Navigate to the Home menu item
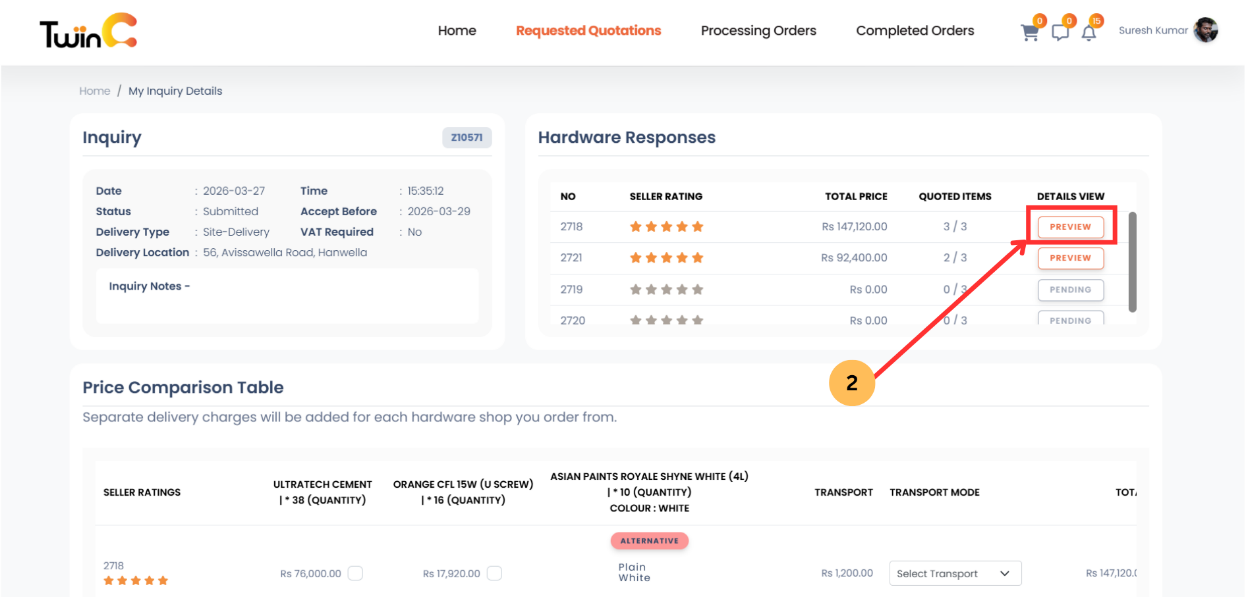 pyautogui.click(x=457, y=30)
